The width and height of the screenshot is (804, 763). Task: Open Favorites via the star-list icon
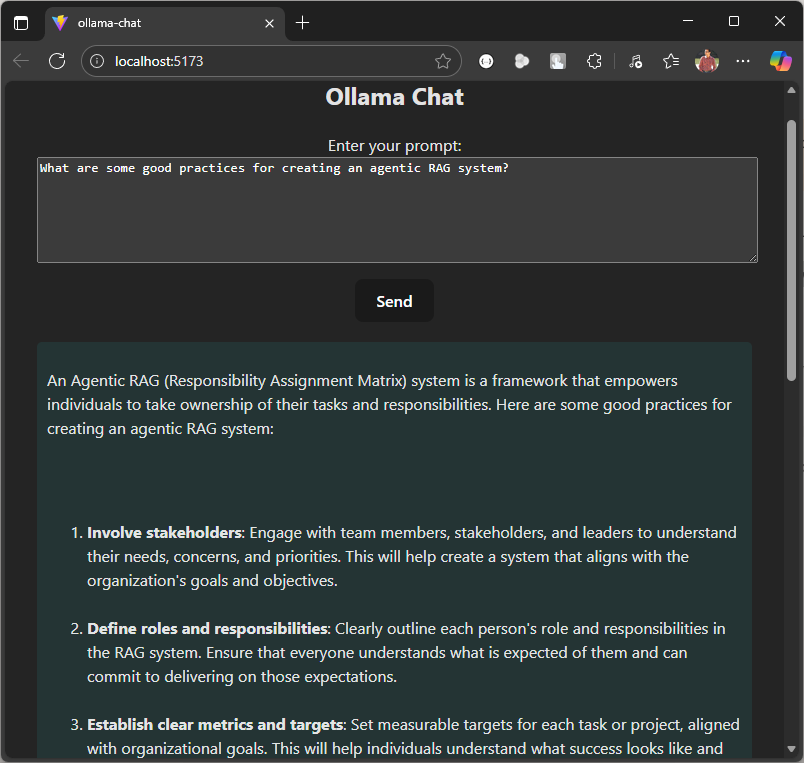tap(670, 61)
